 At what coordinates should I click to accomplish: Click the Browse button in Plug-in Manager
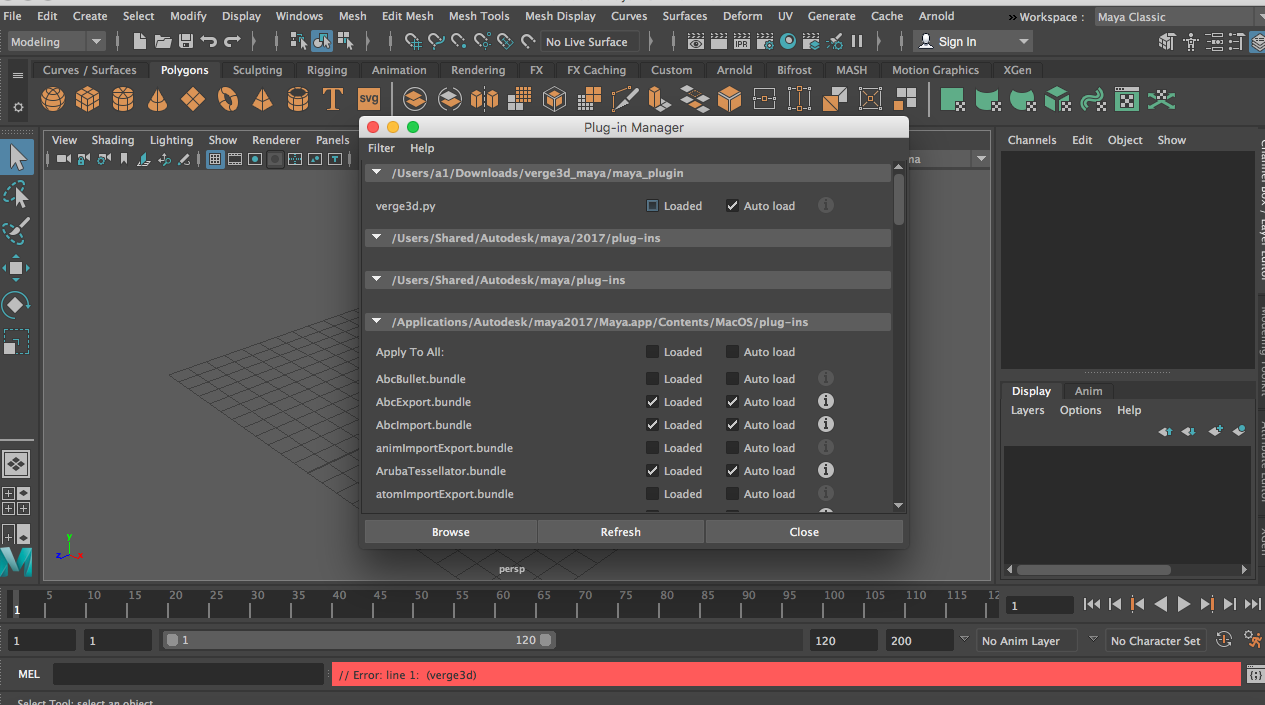(x=450, y=532)
